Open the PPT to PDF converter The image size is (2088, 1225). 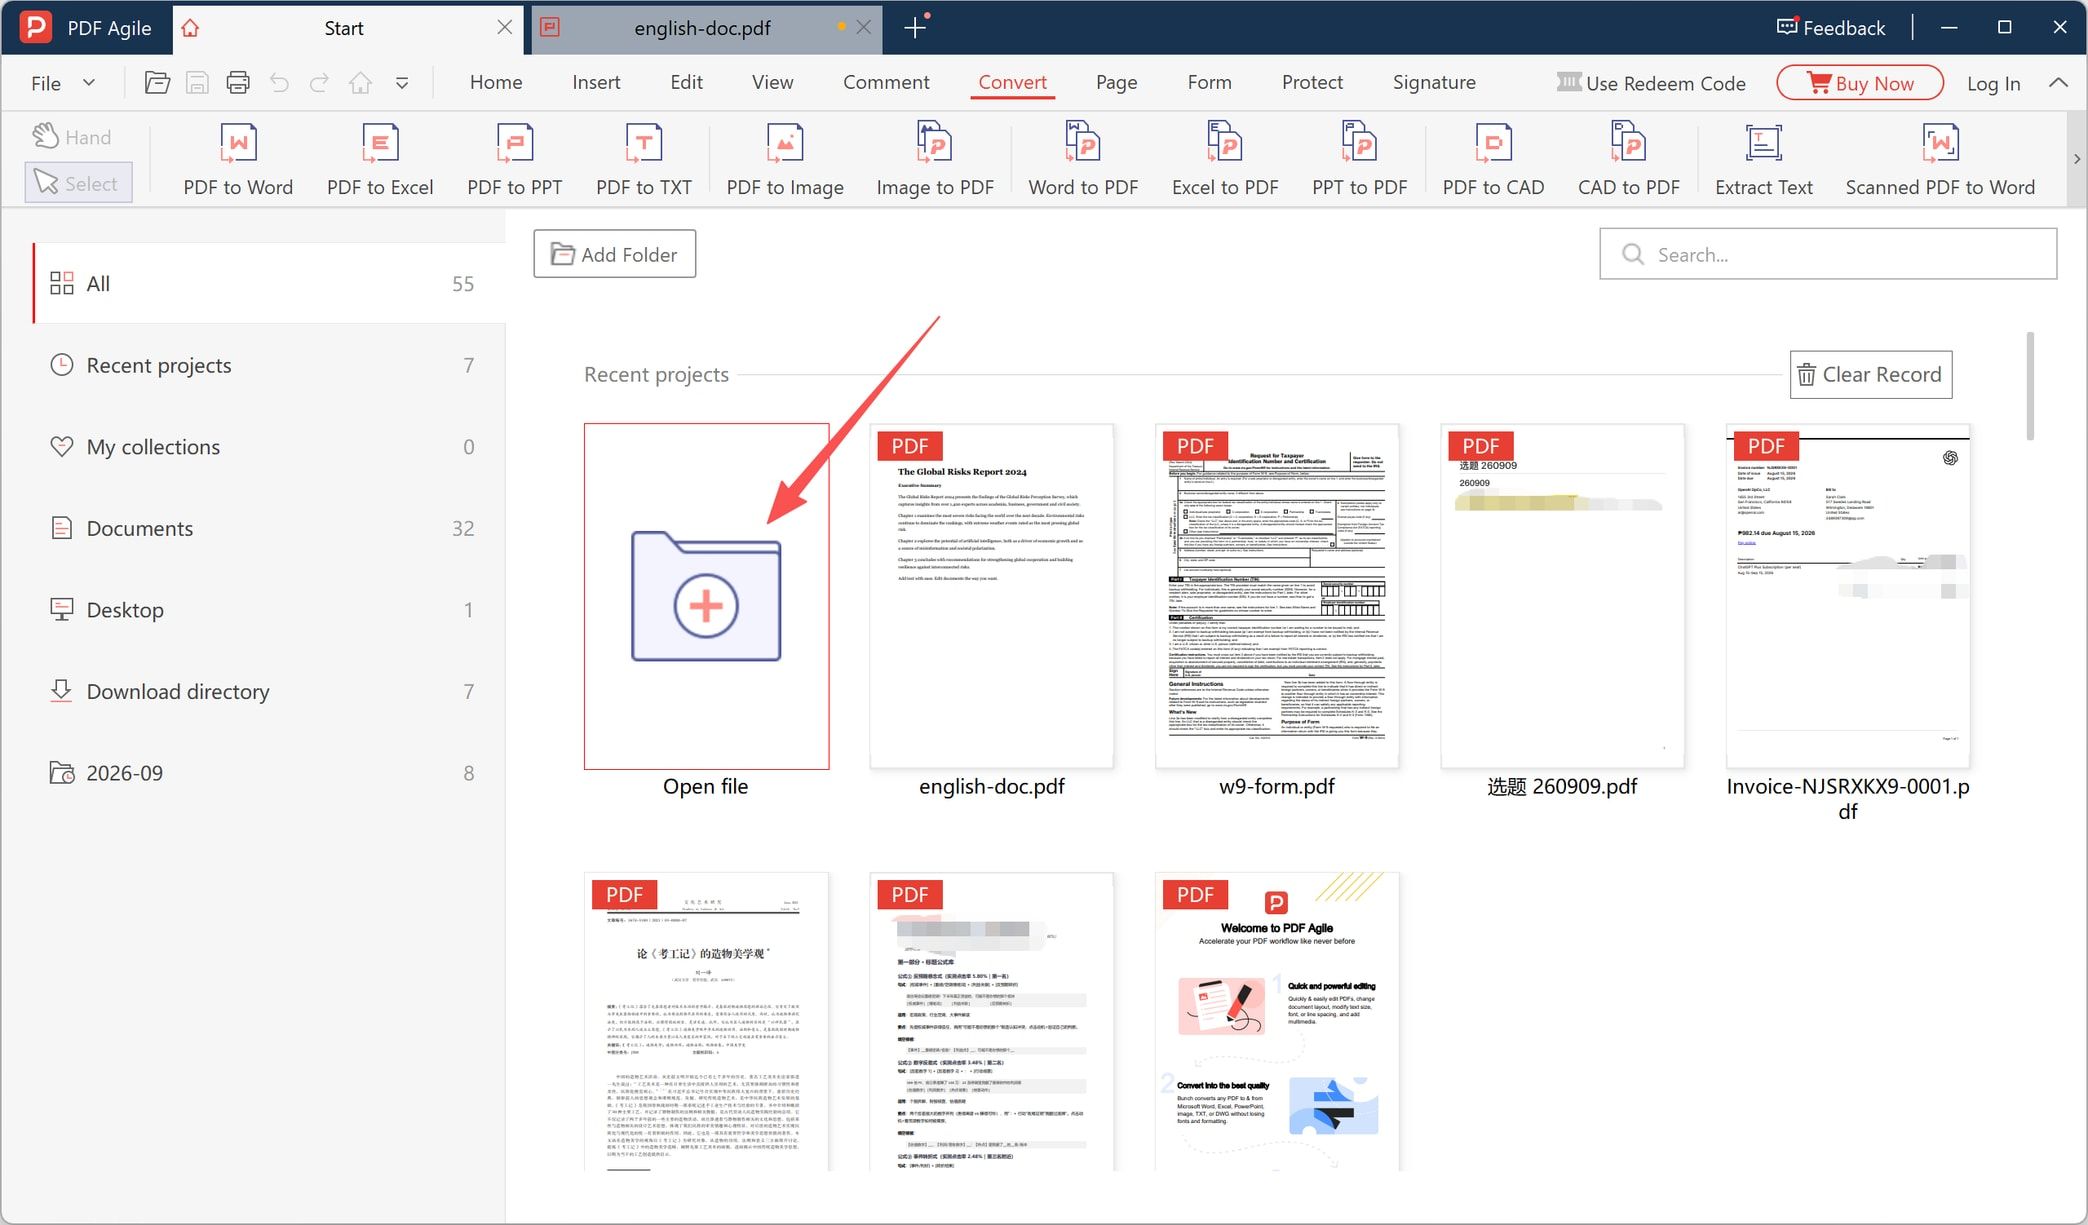1359,159
